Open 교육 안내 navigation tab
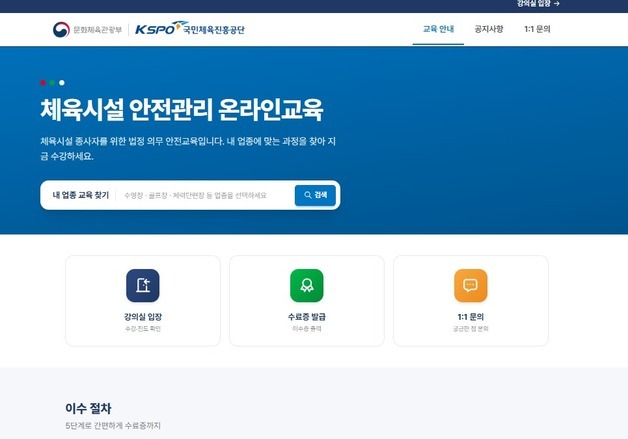 point(438,29)
